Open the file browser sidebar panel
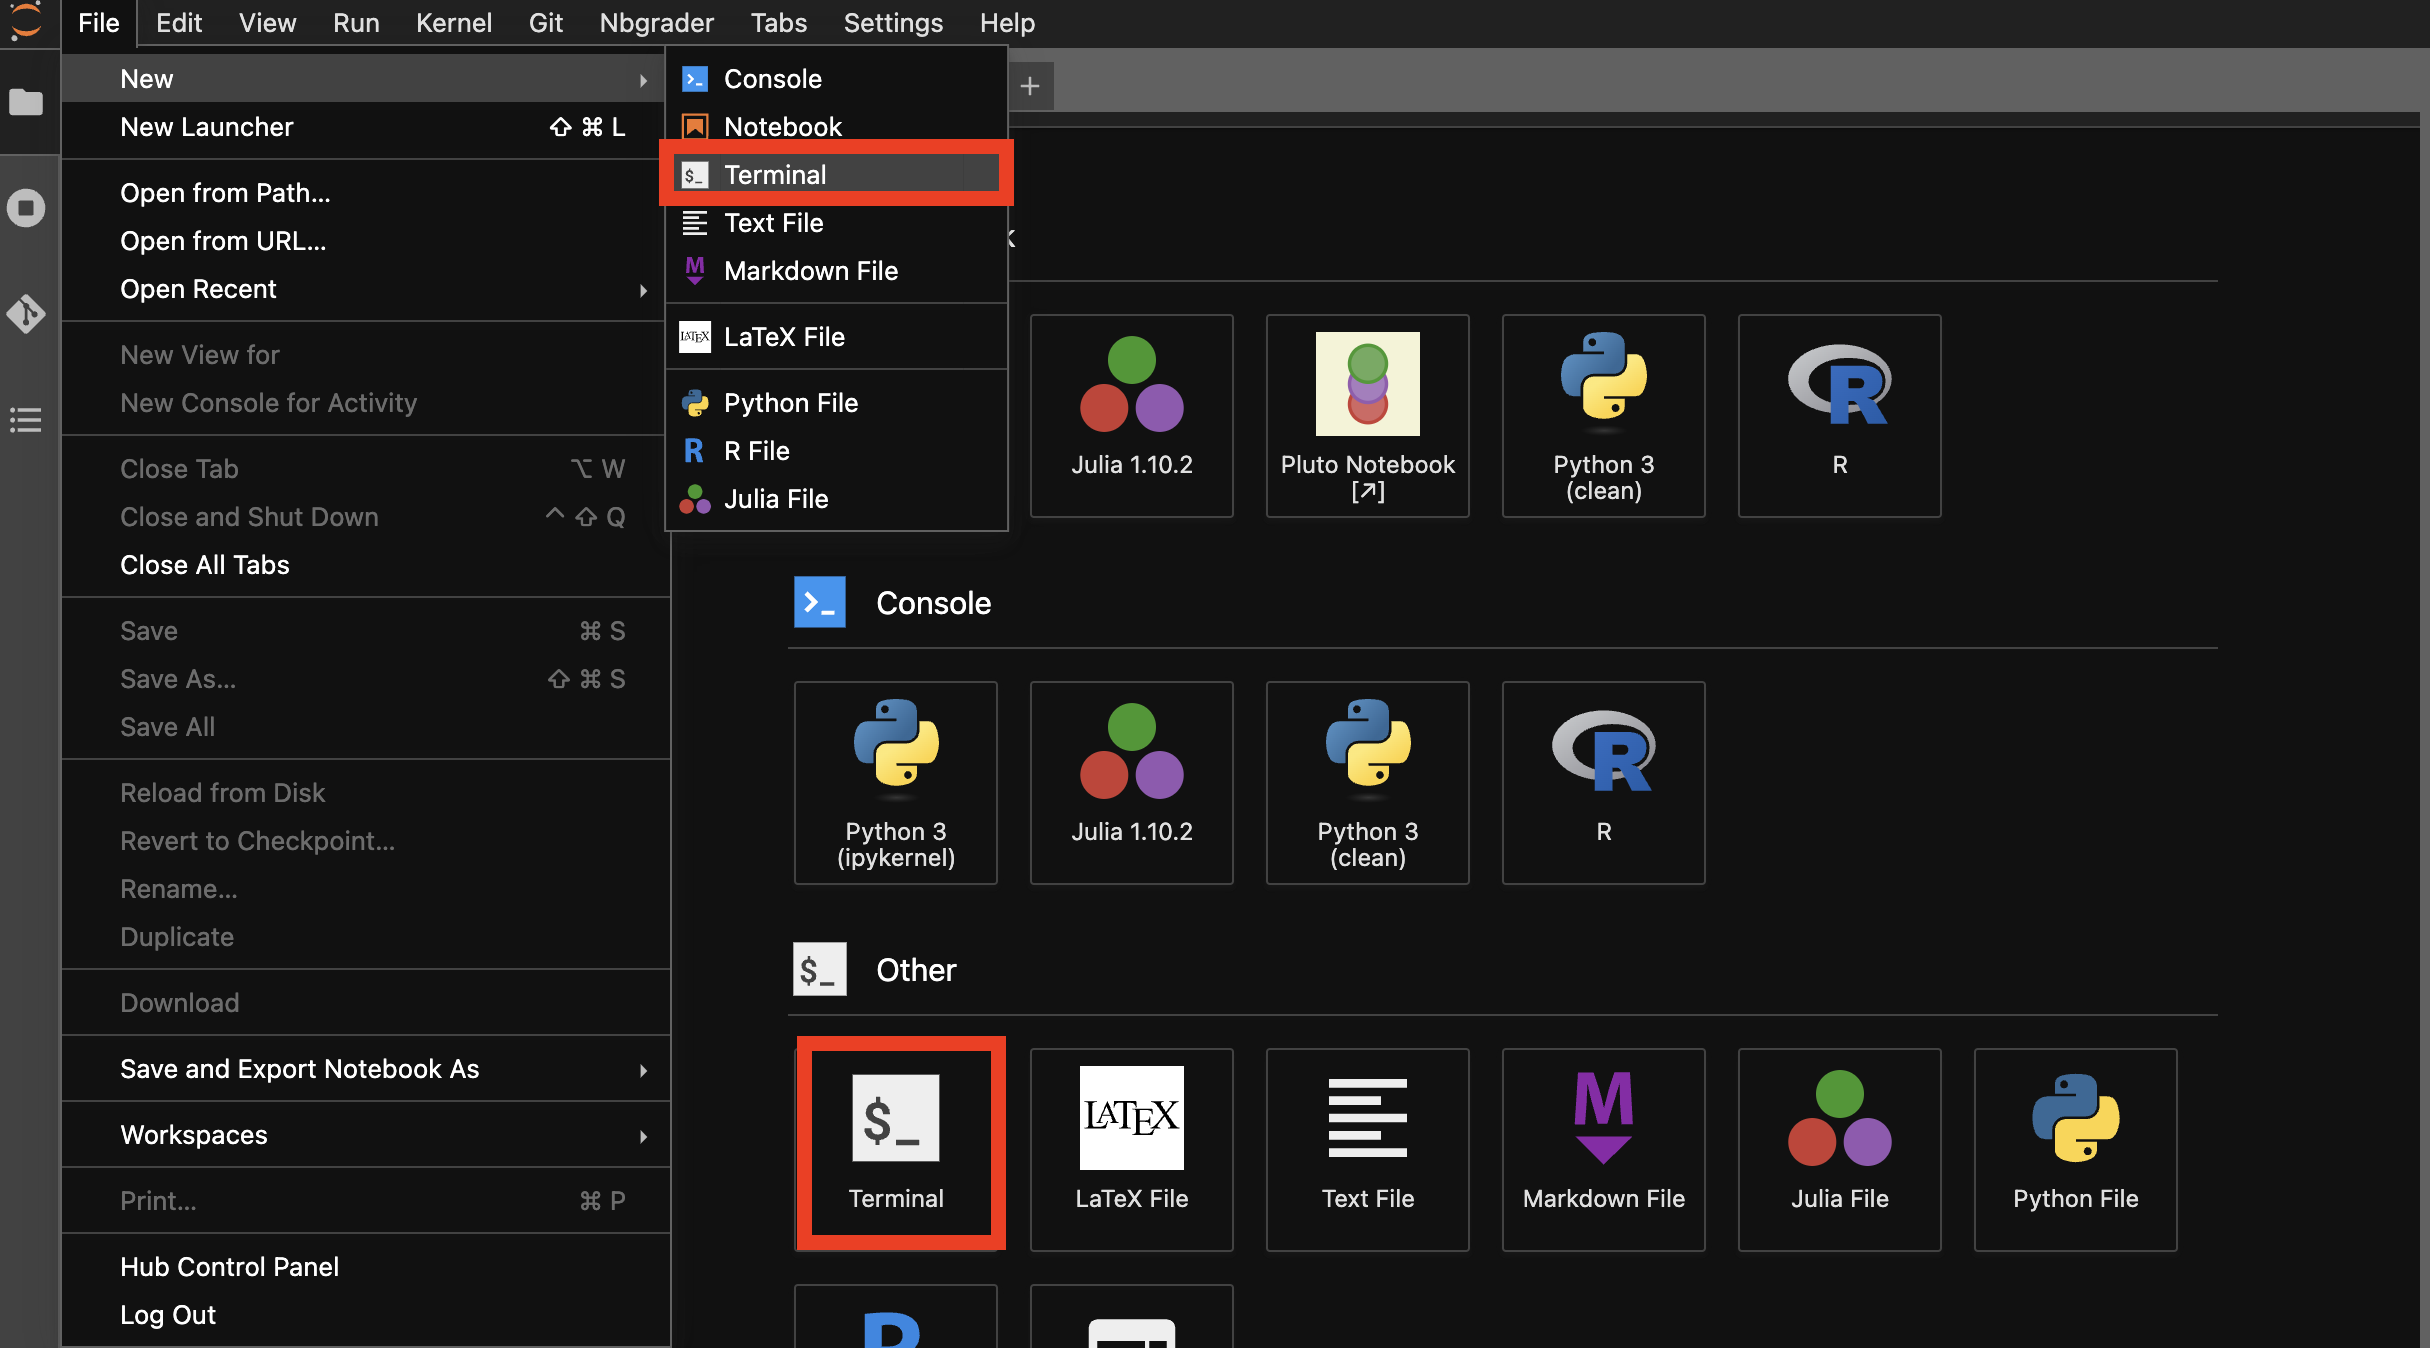Image resolution: width=2430 pixels, height=1348 pixels. click(x=27, y=103)
